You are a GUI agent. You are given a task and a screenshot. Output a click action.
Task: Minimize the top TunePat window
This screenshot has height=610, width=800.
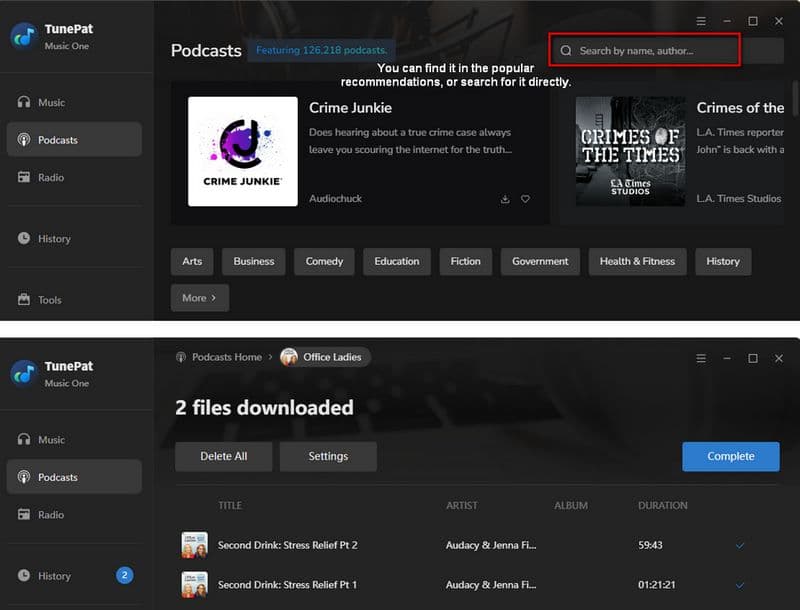[727, 21]
